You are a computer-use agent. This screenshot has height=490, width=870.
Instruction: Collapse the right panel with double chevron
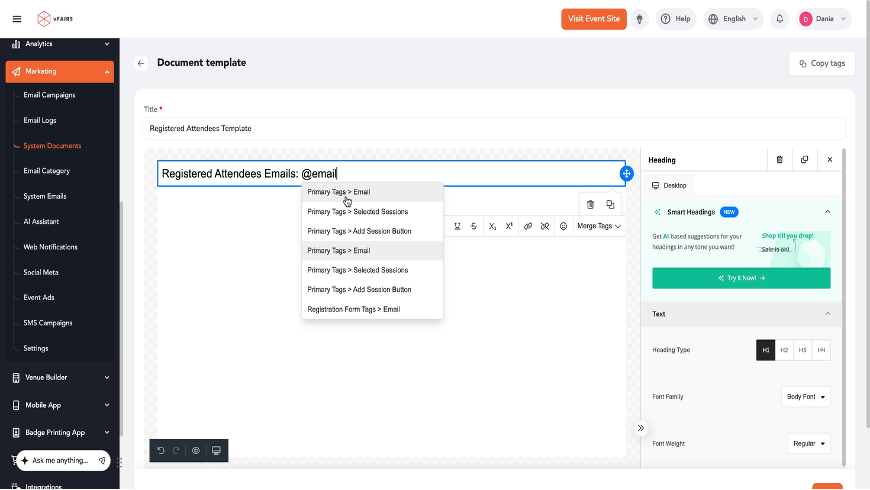641,428
